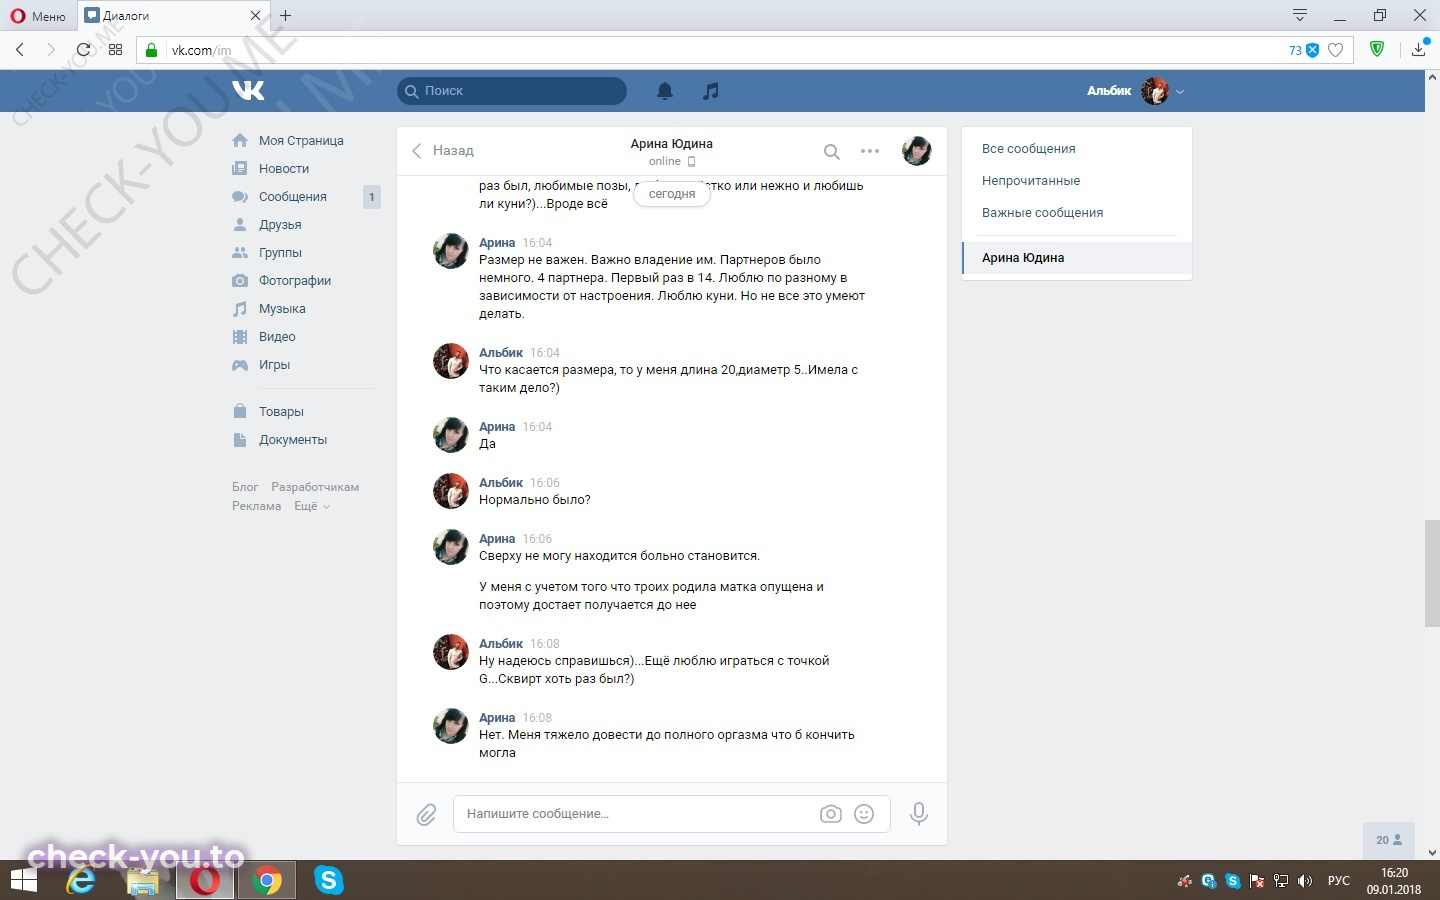Click Opera browser reload icon
This screenshot has height=900, width=1440.
click(84, 49)
